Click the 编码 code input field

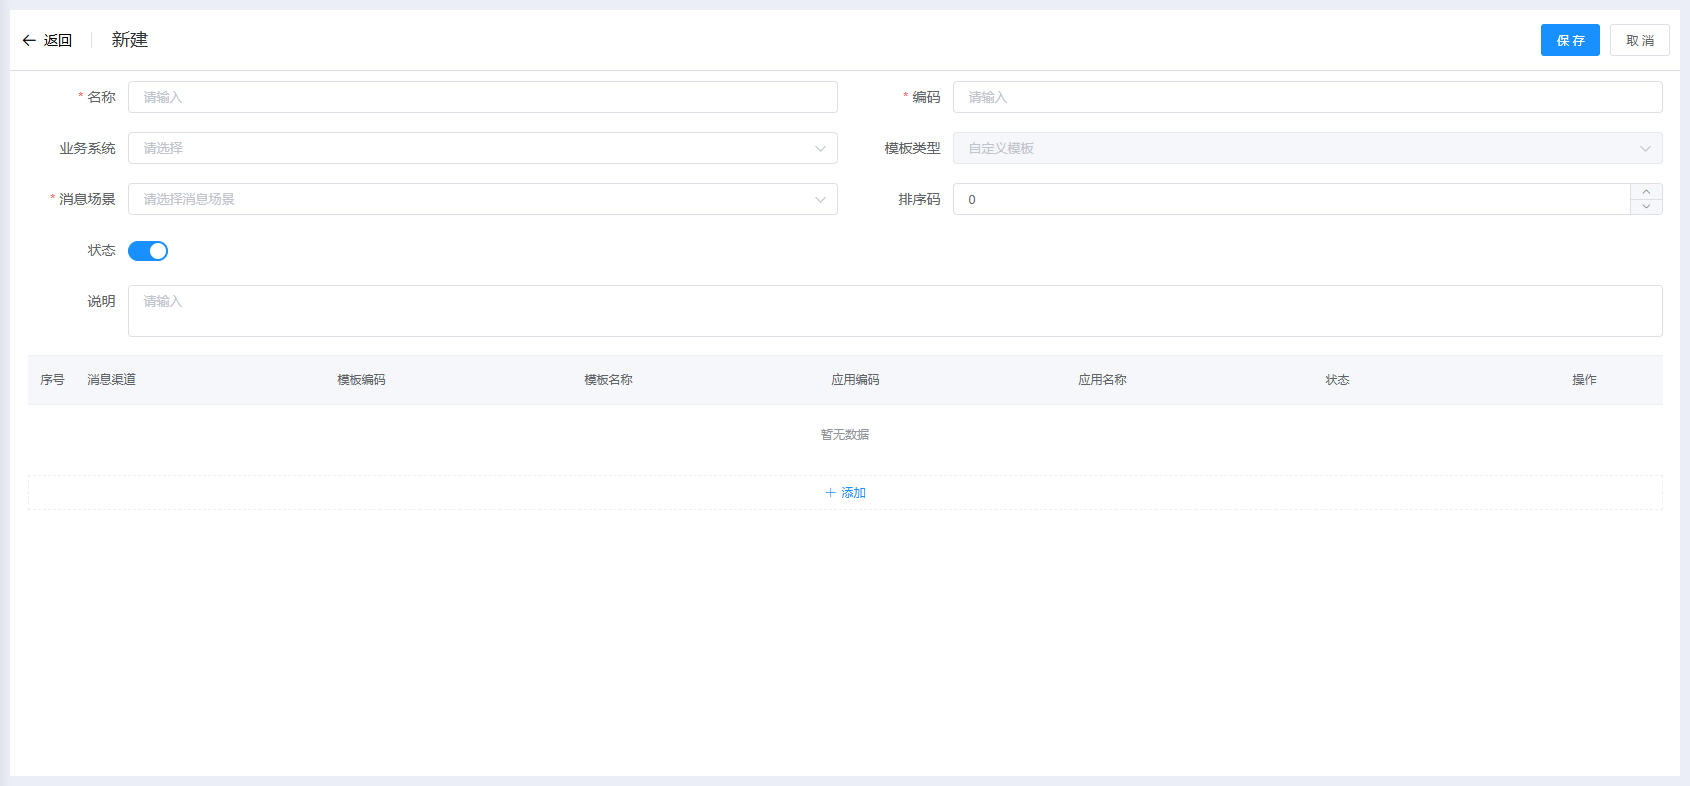point(1306,97)
